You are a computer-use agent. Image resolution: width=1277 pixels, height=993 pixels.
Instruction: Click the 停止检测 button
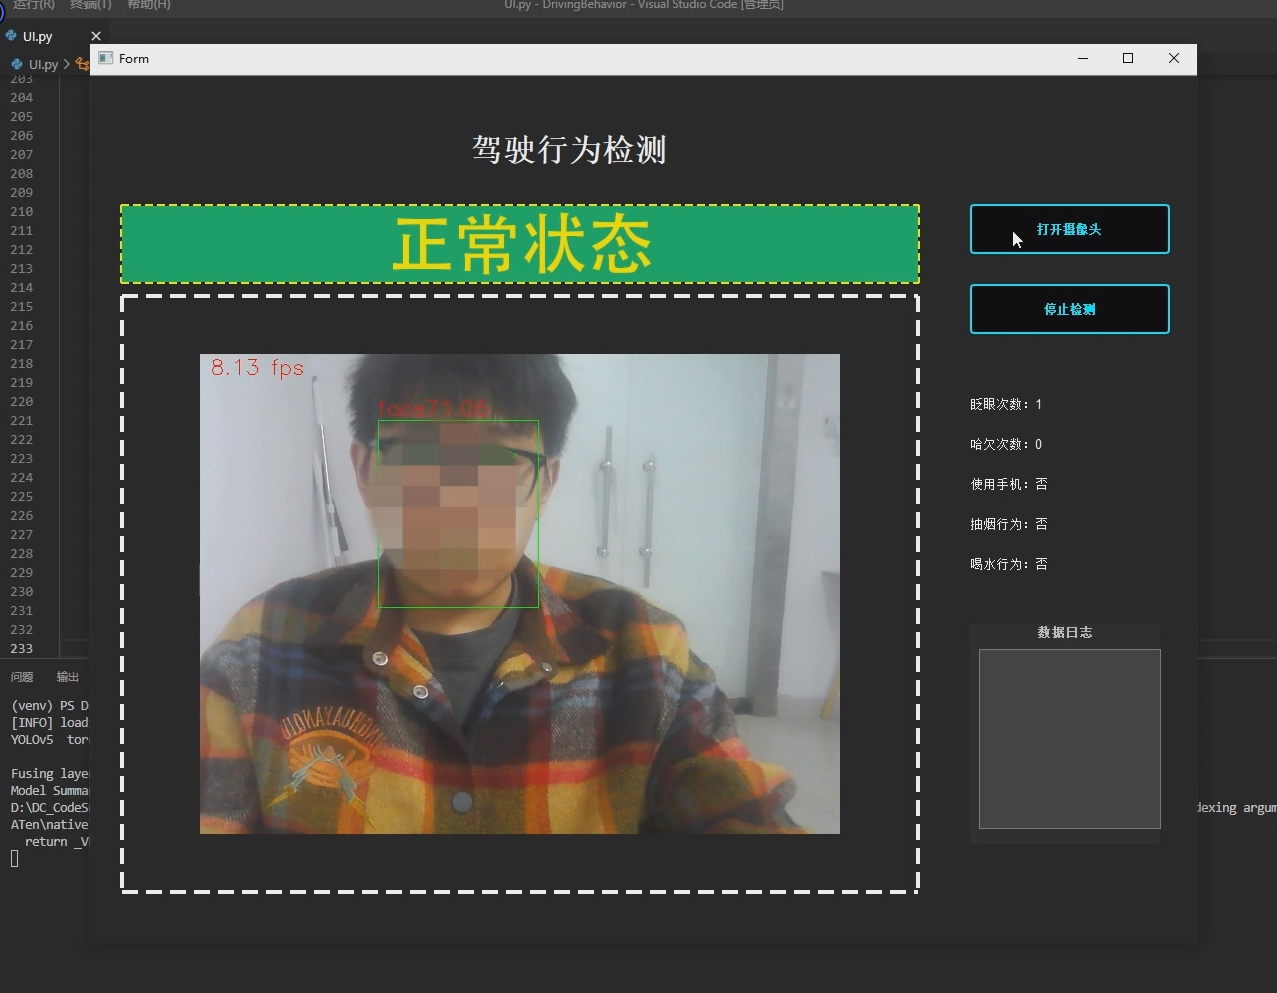[1069, 309]
